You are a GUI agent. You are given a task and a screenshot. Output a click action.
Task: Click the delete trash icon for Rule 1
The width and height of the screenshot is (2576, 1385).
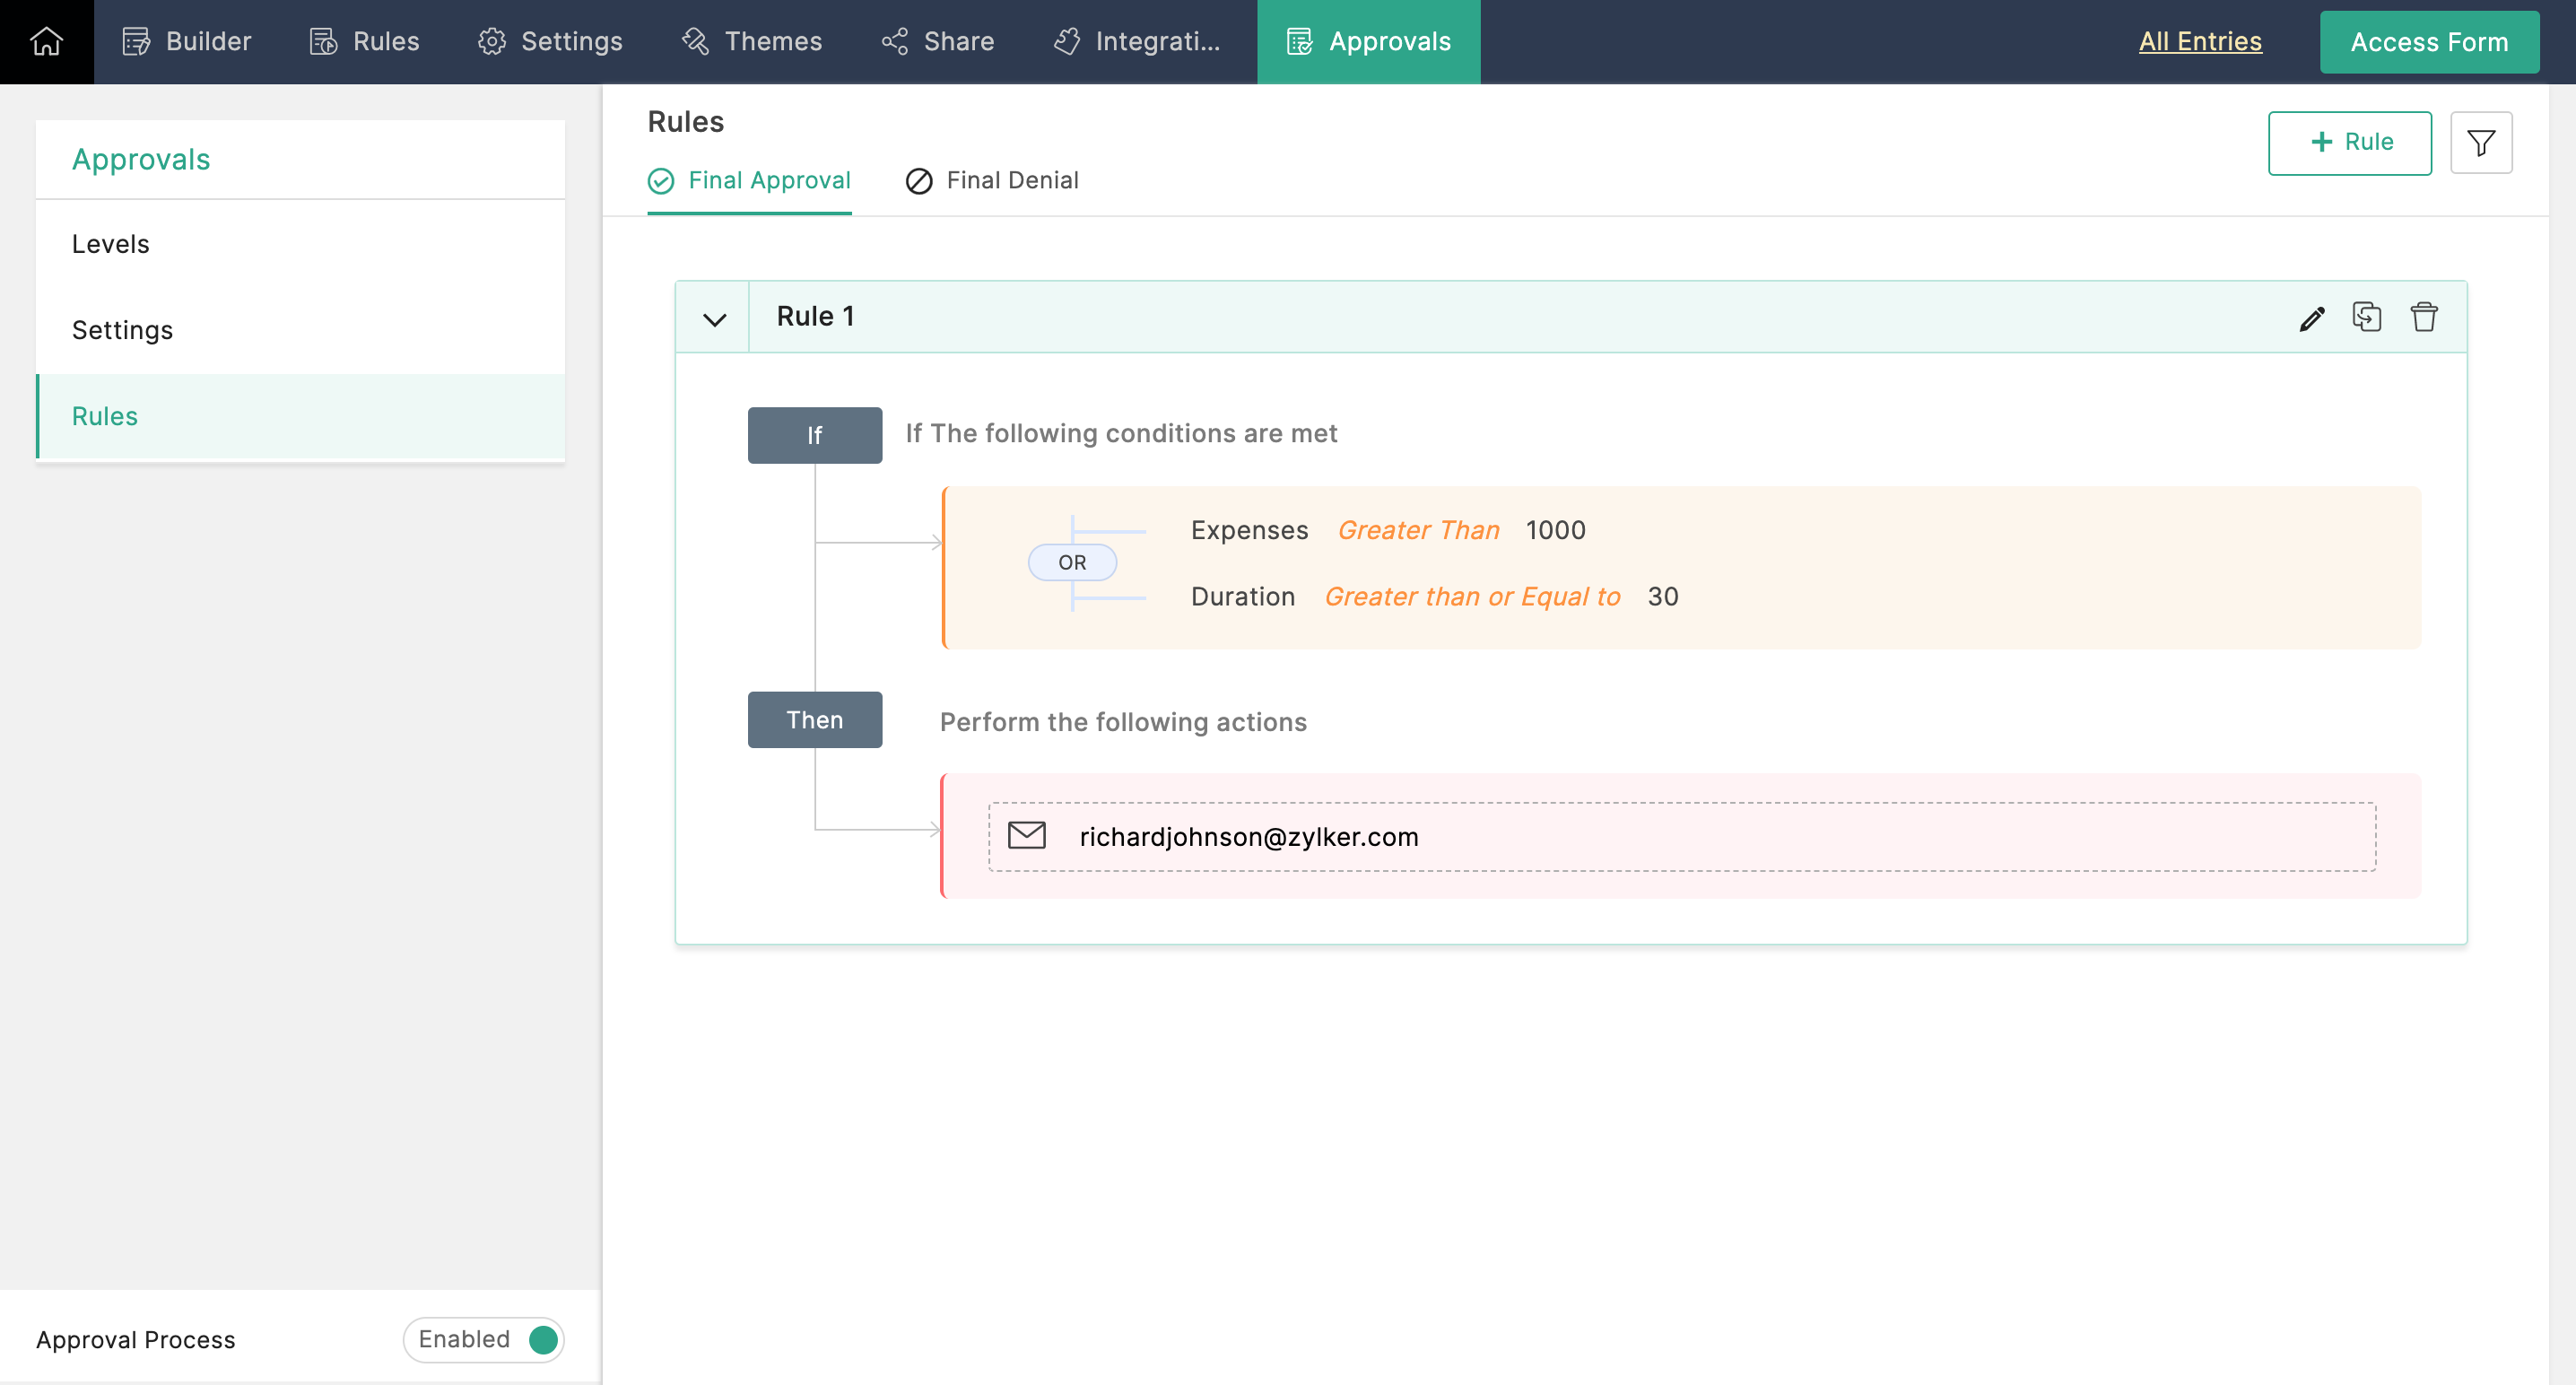point(2423,316)
